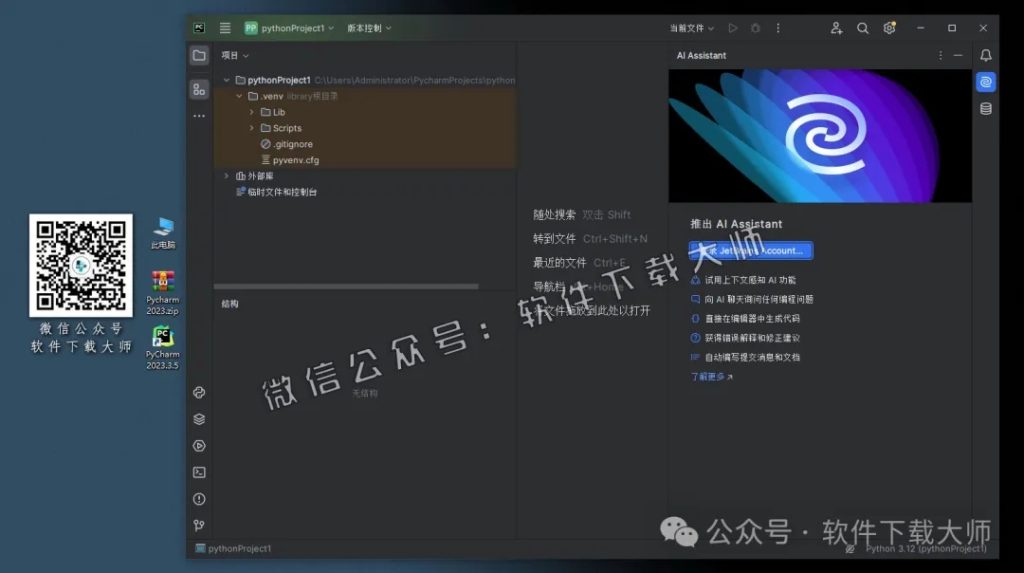Select the pyvenv.cfg file
1024x573 pixels.
290,160
